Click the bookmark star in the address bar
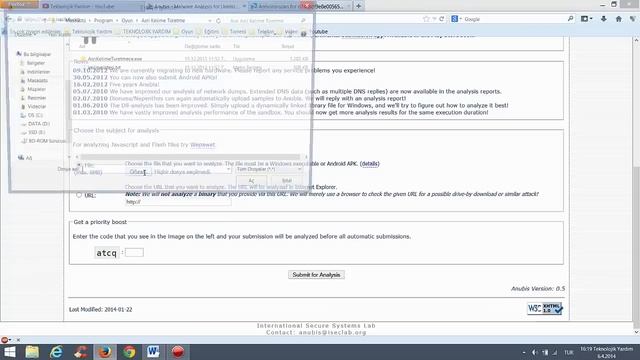 pyautogui.click(x=426, y=19)
